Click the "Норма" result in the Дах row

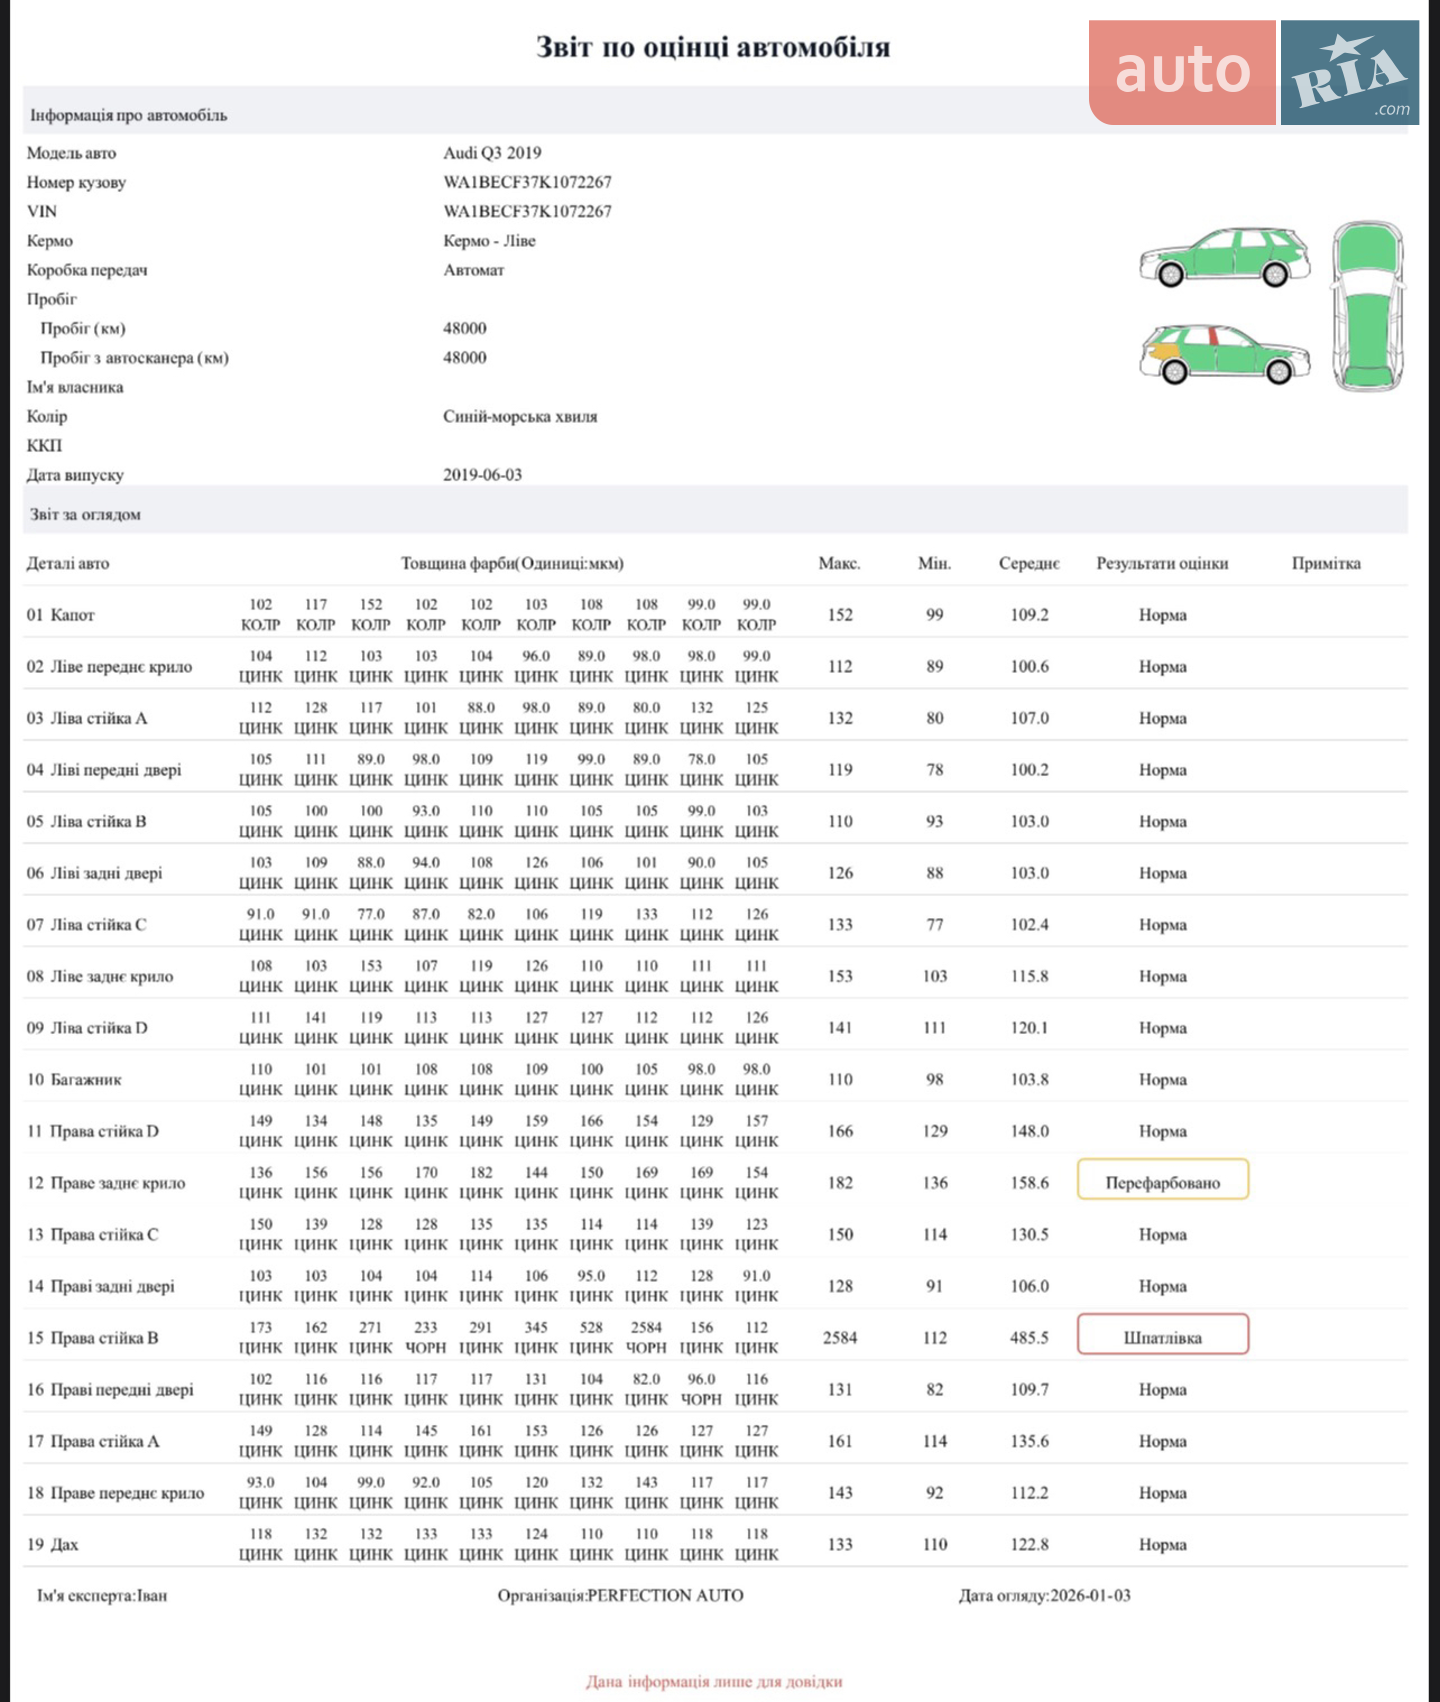pos(1162,1545)
